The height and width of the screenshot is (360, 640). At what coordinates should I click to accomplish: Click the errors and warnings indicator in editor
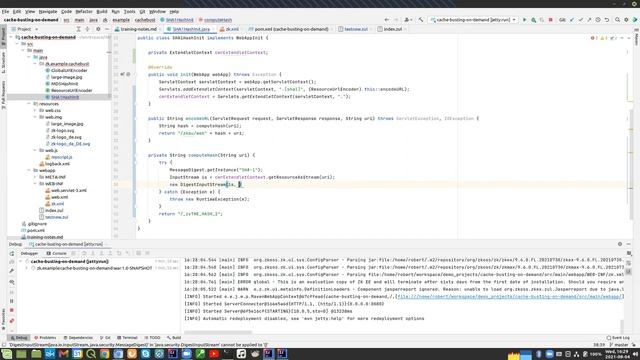coord(605,38)
